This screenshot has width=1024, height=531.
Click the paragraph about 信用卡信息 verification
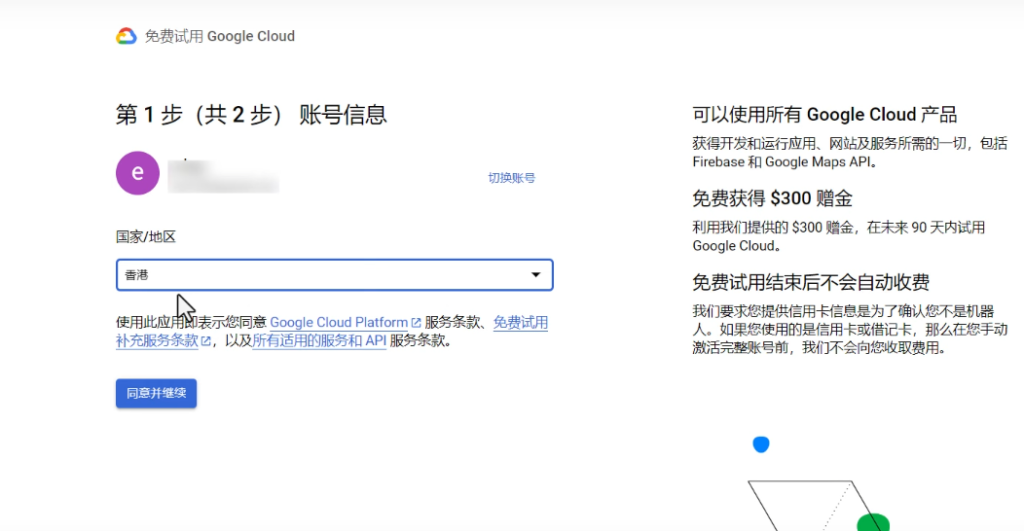[x=850, y=329]
